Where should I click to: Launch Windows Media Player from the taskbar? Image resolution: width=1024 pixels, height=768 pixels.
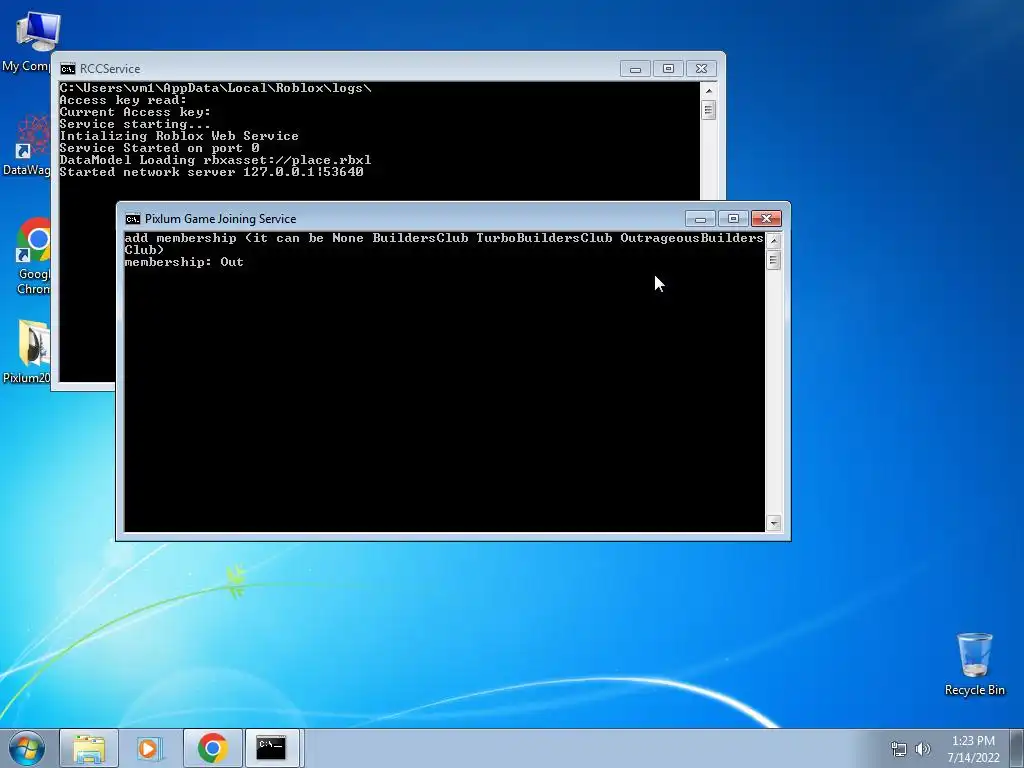point(150,748)
